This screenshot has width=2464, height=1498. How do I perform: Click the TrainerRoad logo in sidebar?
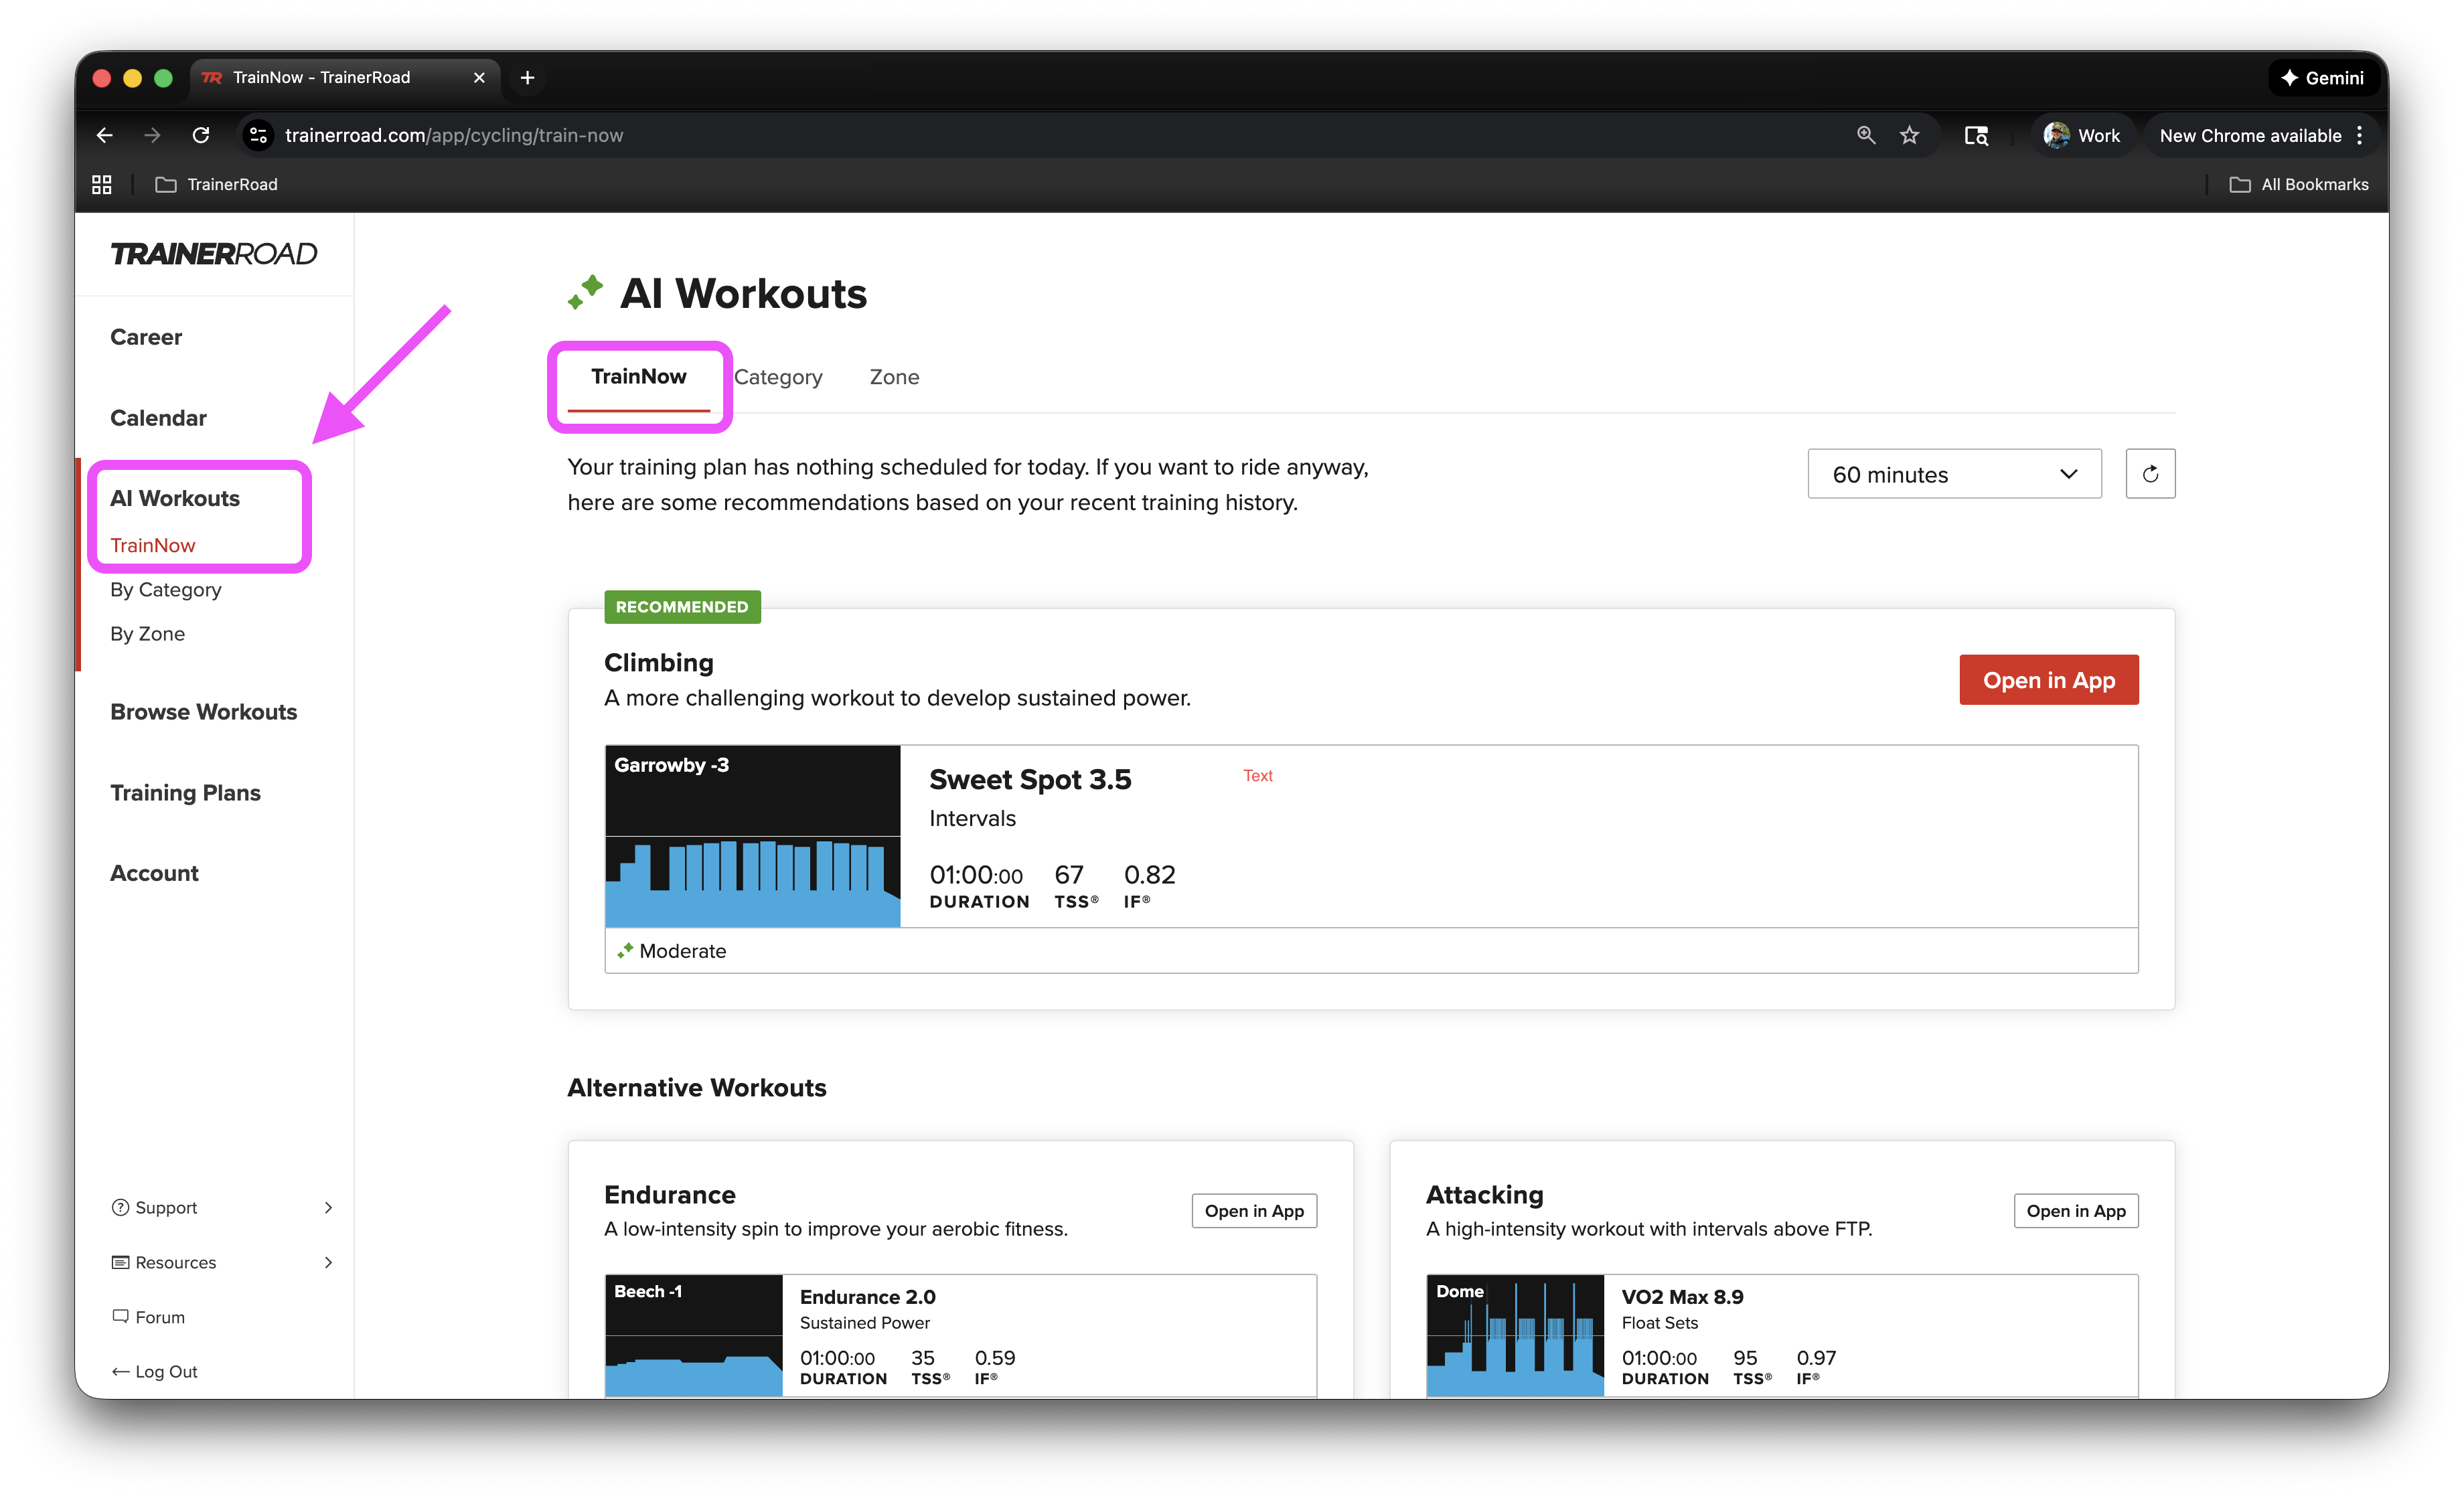(213, 254)
